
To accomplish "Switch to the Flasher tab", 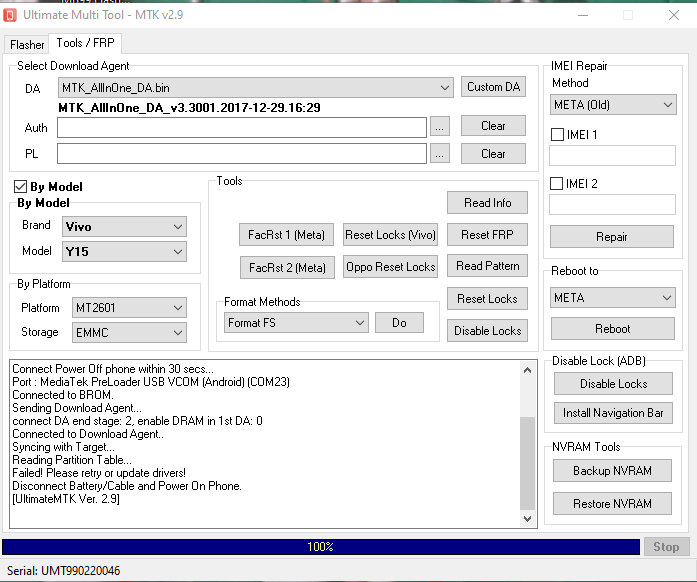I will coord(27,44).
